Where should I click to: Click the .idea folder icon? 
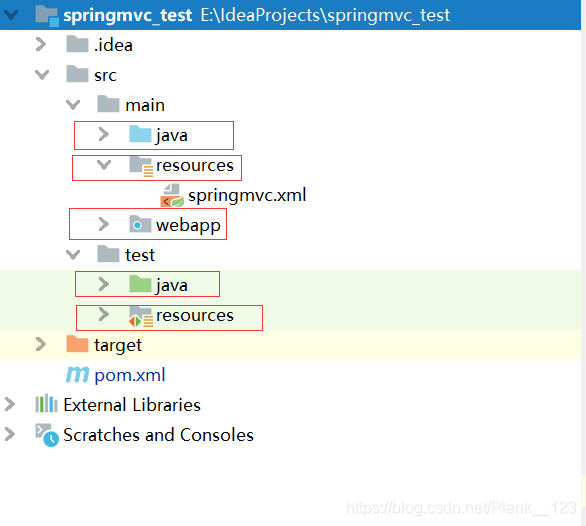(77, 44)
